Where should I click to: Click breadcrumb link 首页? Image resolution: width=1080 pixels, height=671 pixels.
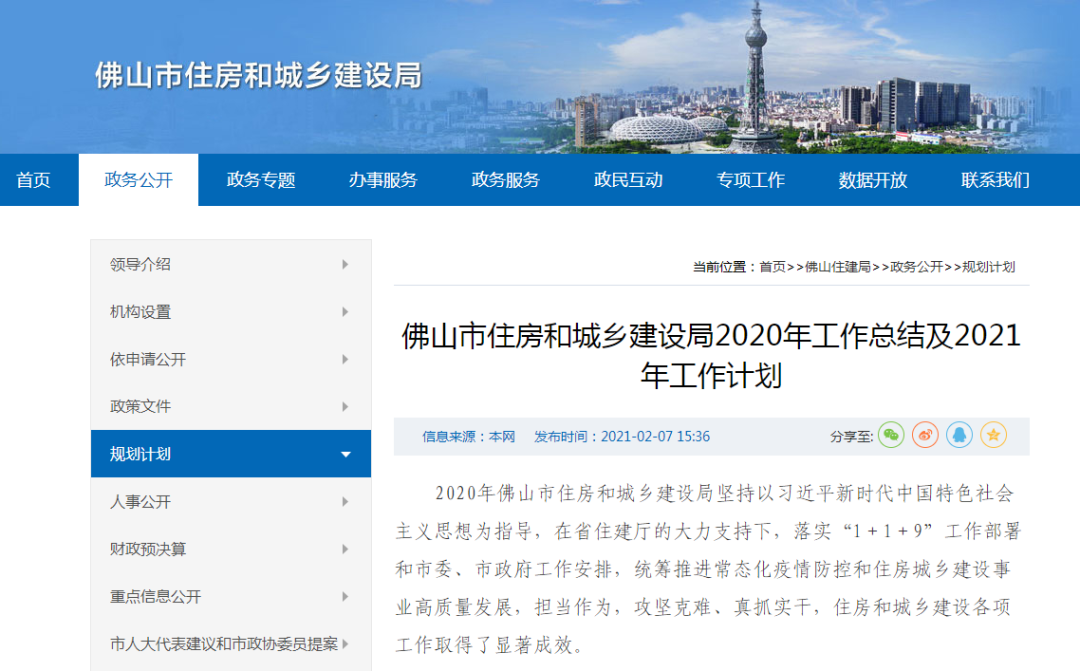click(x=772, y=267)
